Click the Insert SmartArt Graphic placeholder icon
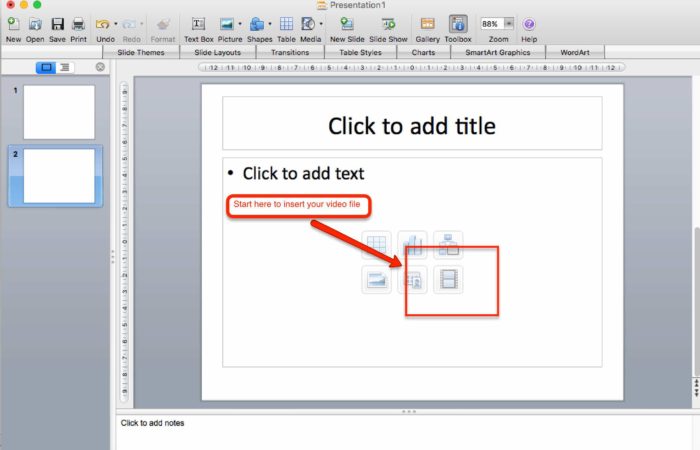The width and height of the screenshot is (700, 450). (x=448, y=245)
